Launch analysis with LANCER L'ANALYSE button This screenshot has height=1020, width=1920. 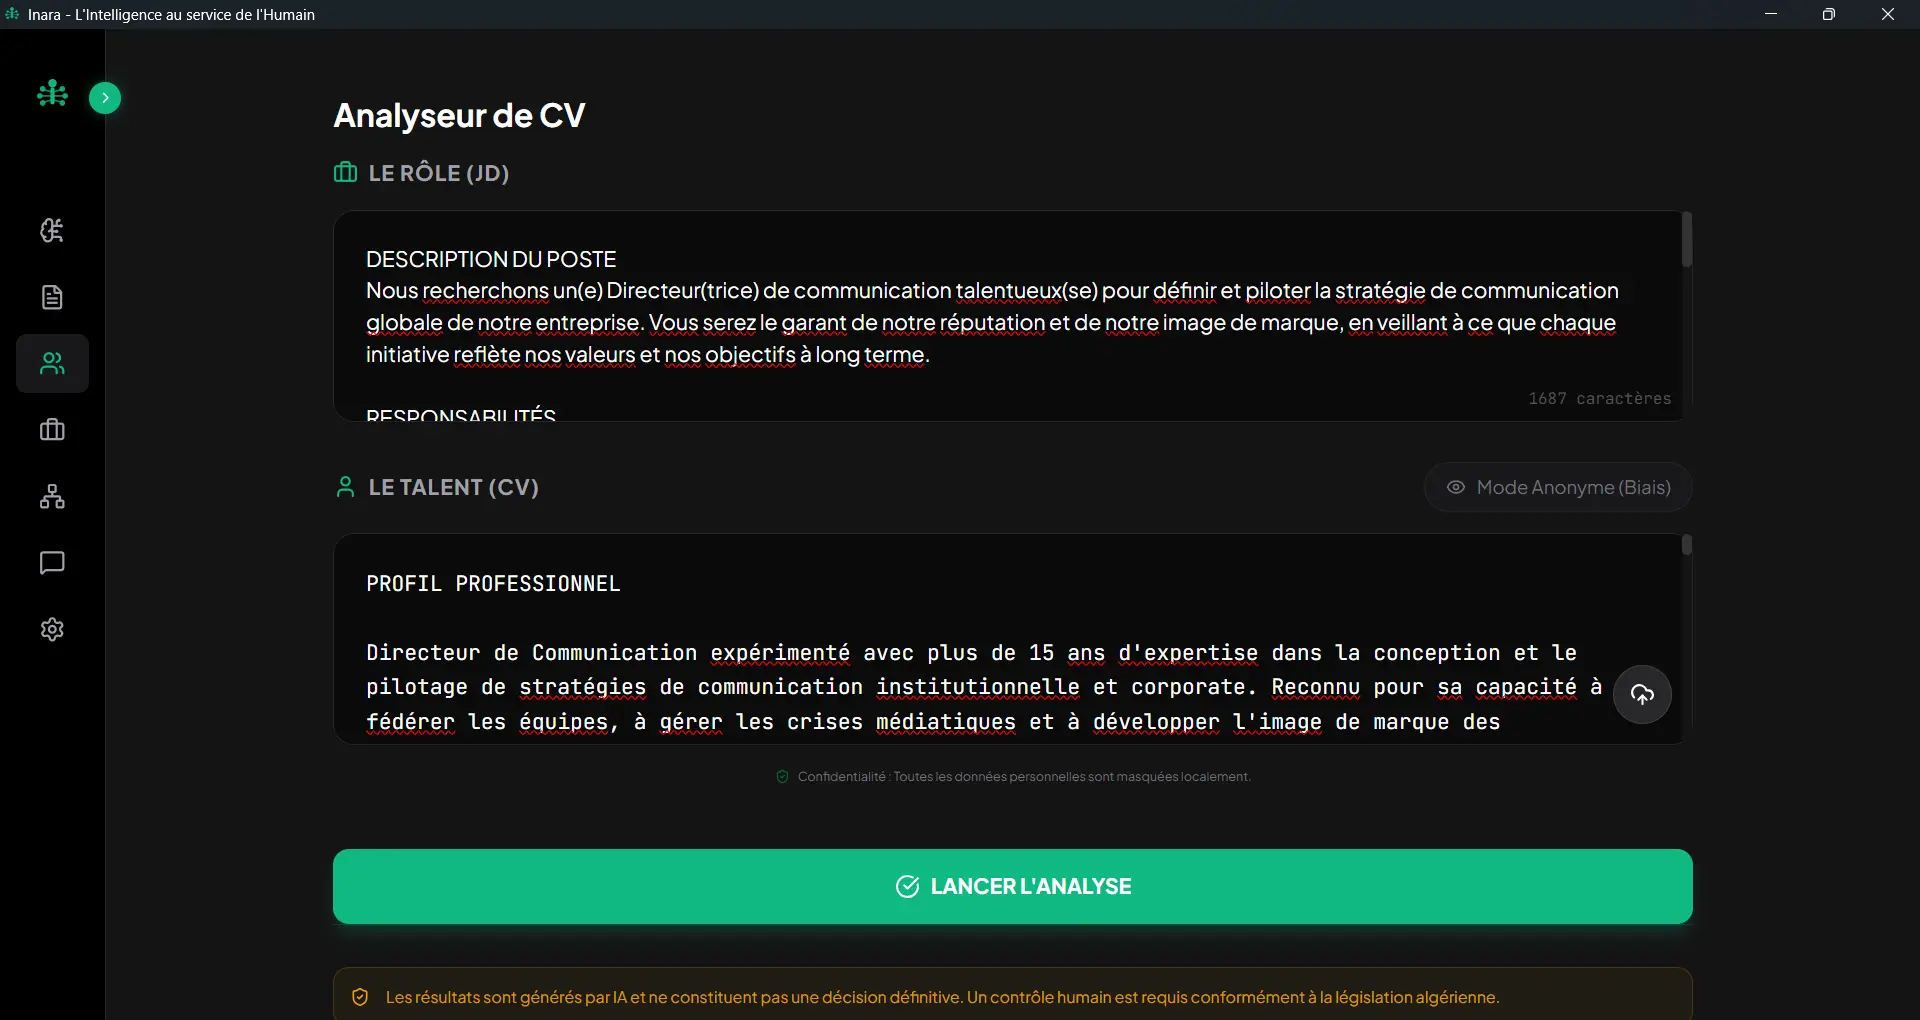click(x=1012, y=886)
